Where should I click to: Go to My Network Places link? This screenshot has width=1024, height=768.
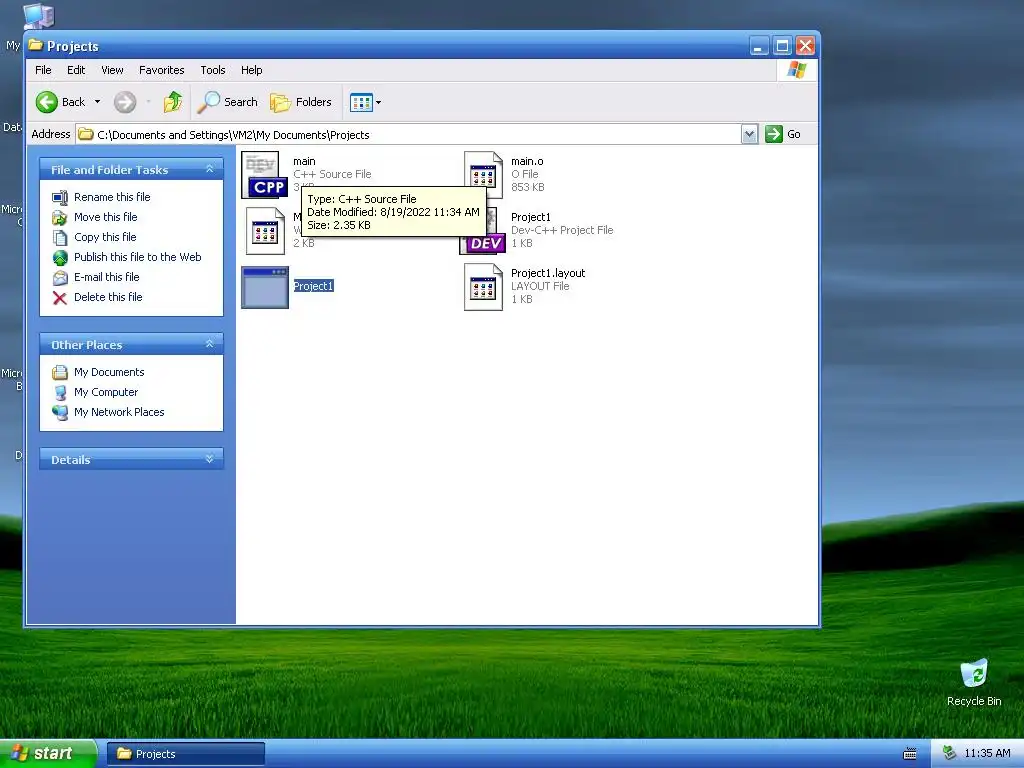pos(119,412)
